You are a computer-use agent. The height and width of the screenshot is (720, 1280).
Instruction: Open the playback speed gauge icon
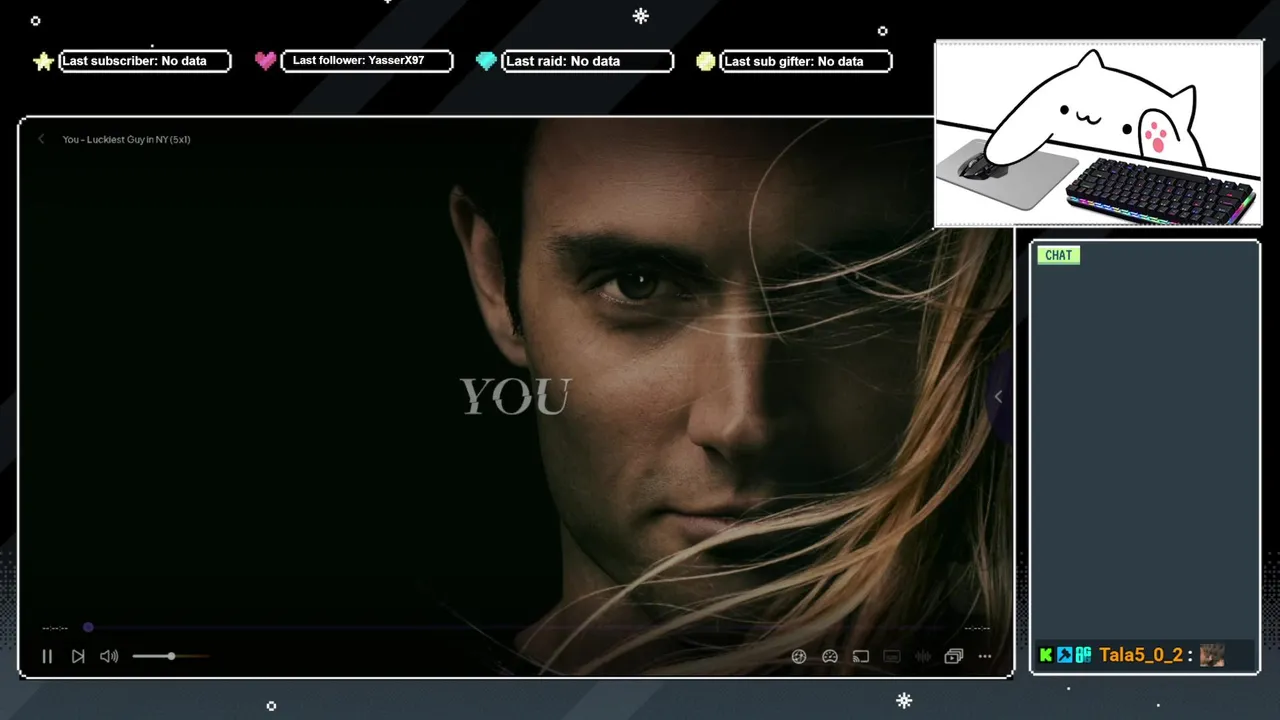pyautogui.click(x=830, y=657)
